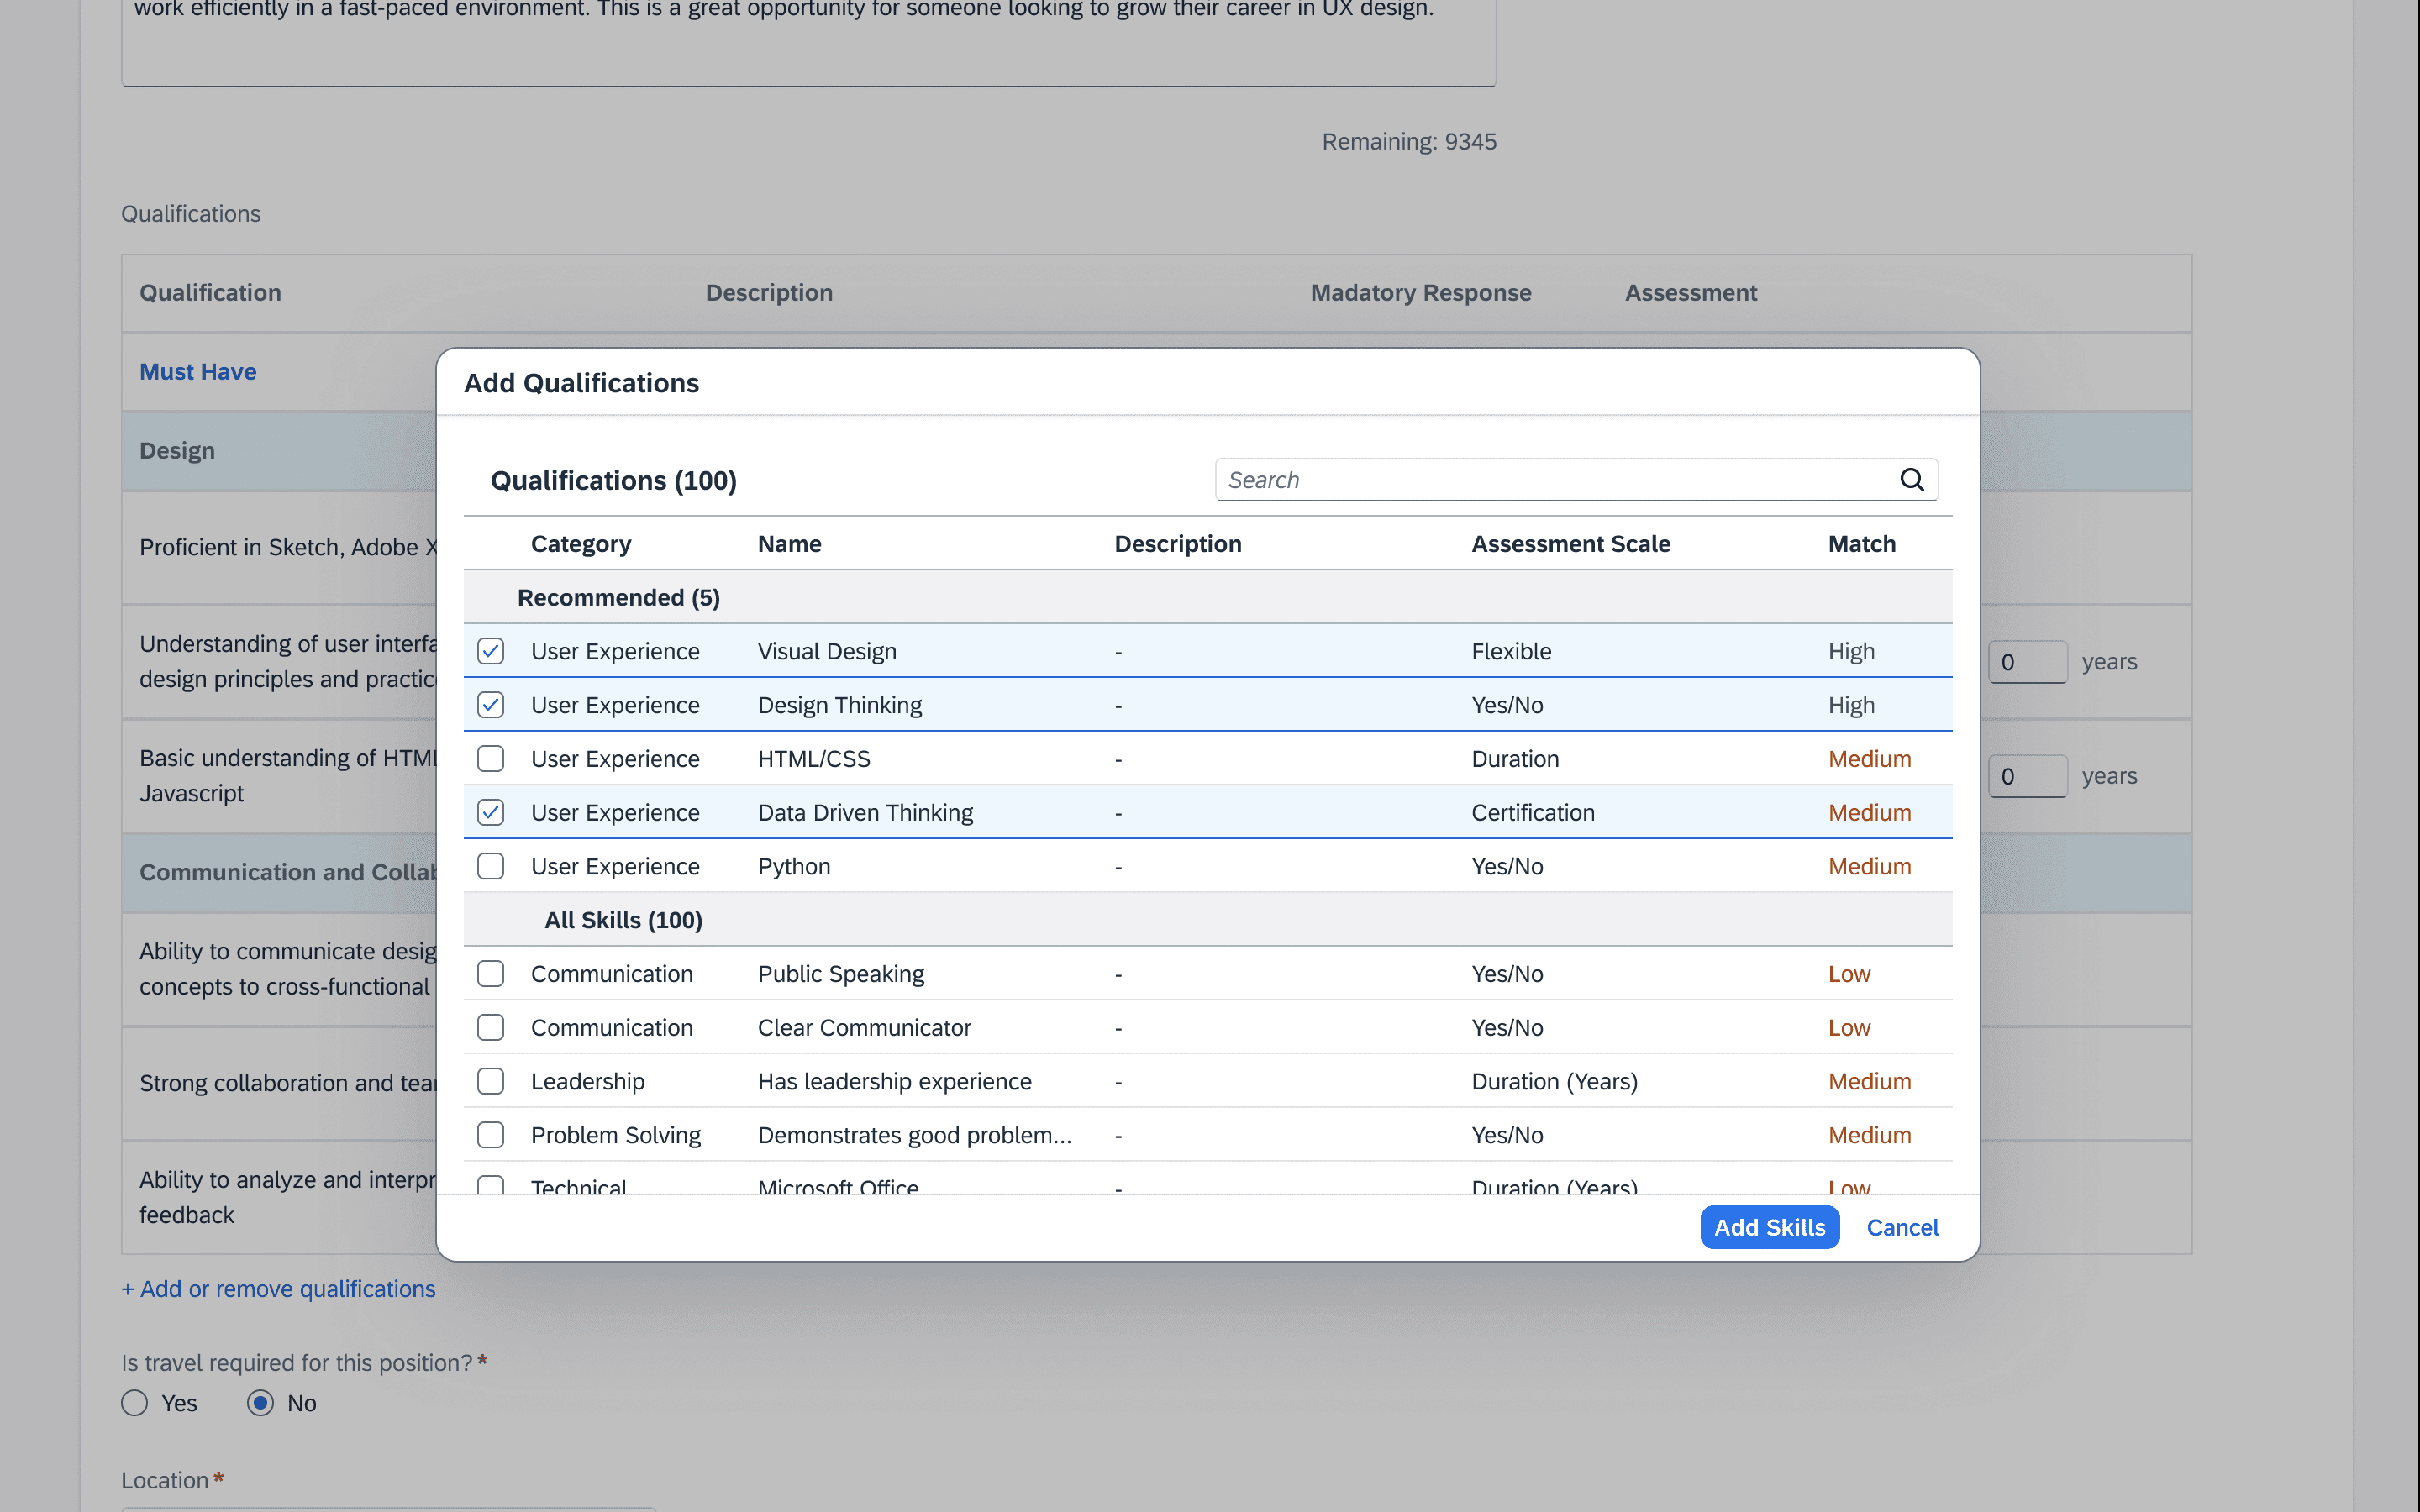
Task: Sort by Assessment Scale column header
Action: [x=1570, y=544]
